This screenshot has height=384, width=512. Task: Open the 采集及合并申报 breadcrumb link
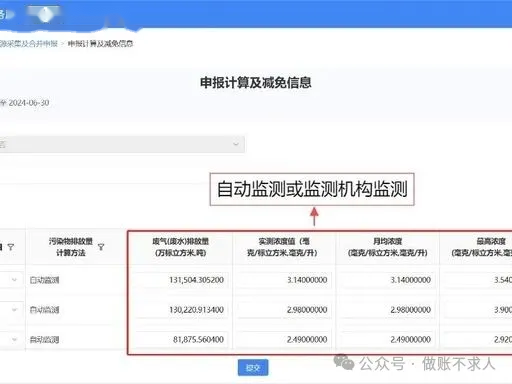(29, 44)
